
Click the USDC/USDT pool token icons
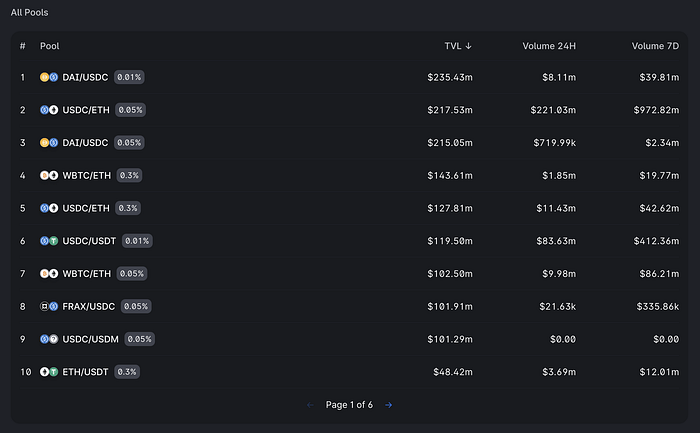click(x=49, y=241)
